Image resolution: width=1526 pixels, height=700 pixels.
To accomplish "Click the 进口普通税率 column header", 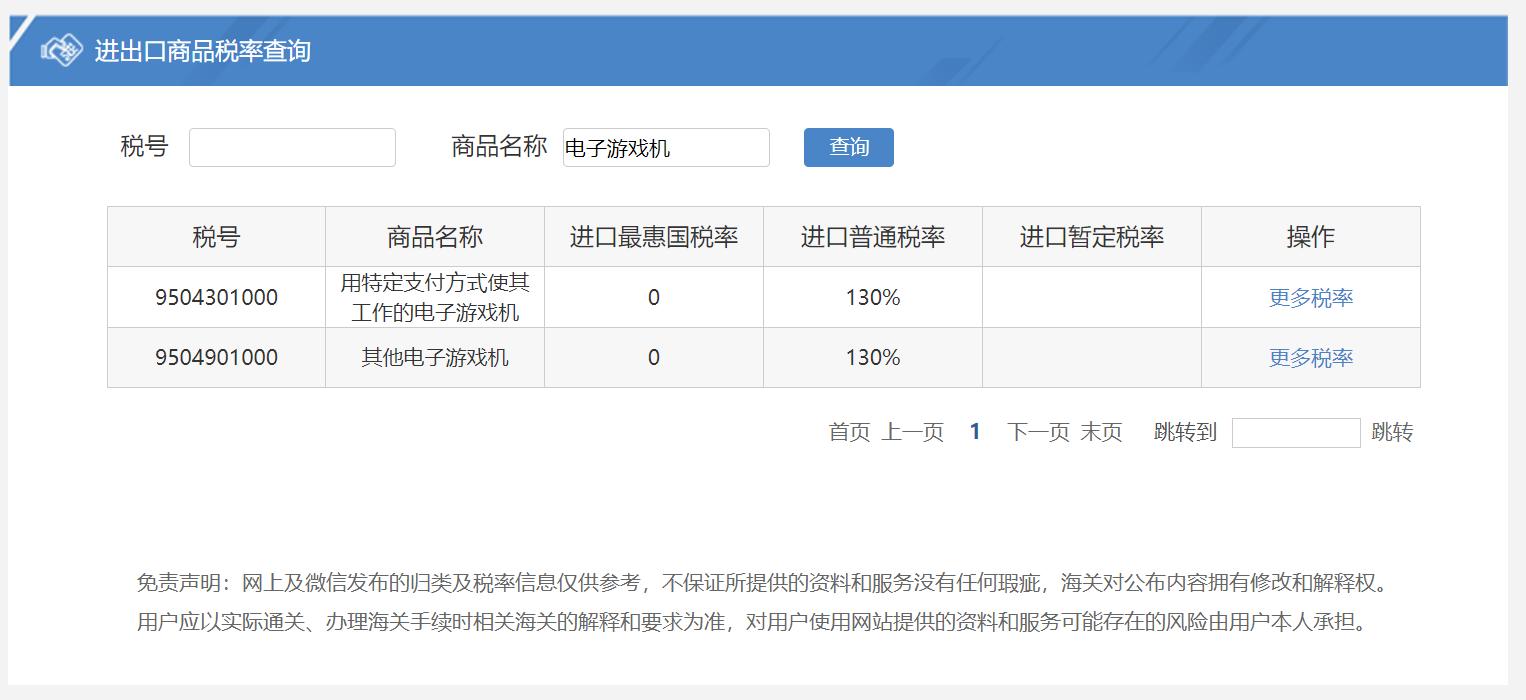I will point(872,235).
